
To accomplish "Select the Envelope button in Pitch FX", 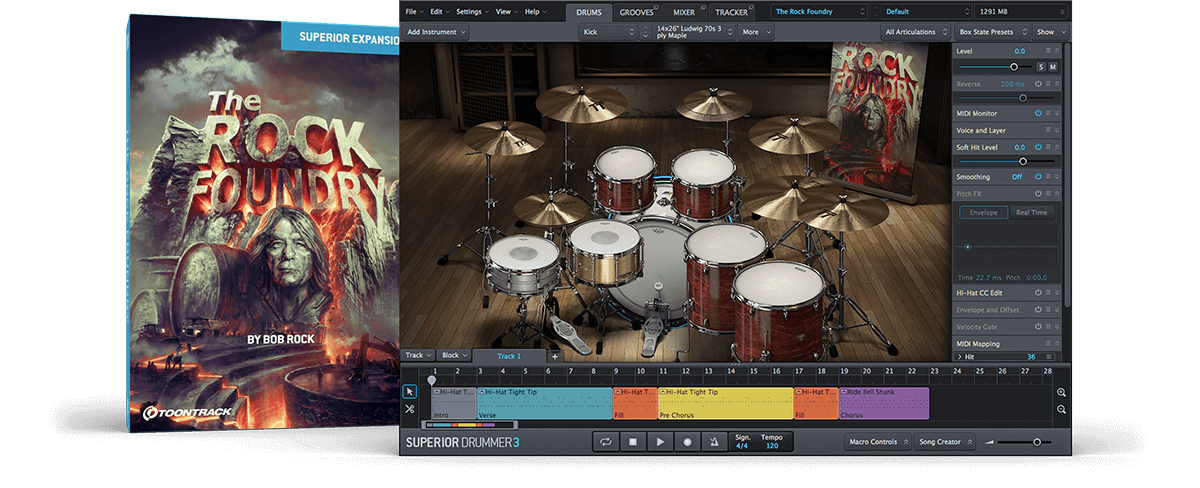I will tap(984, 213).
